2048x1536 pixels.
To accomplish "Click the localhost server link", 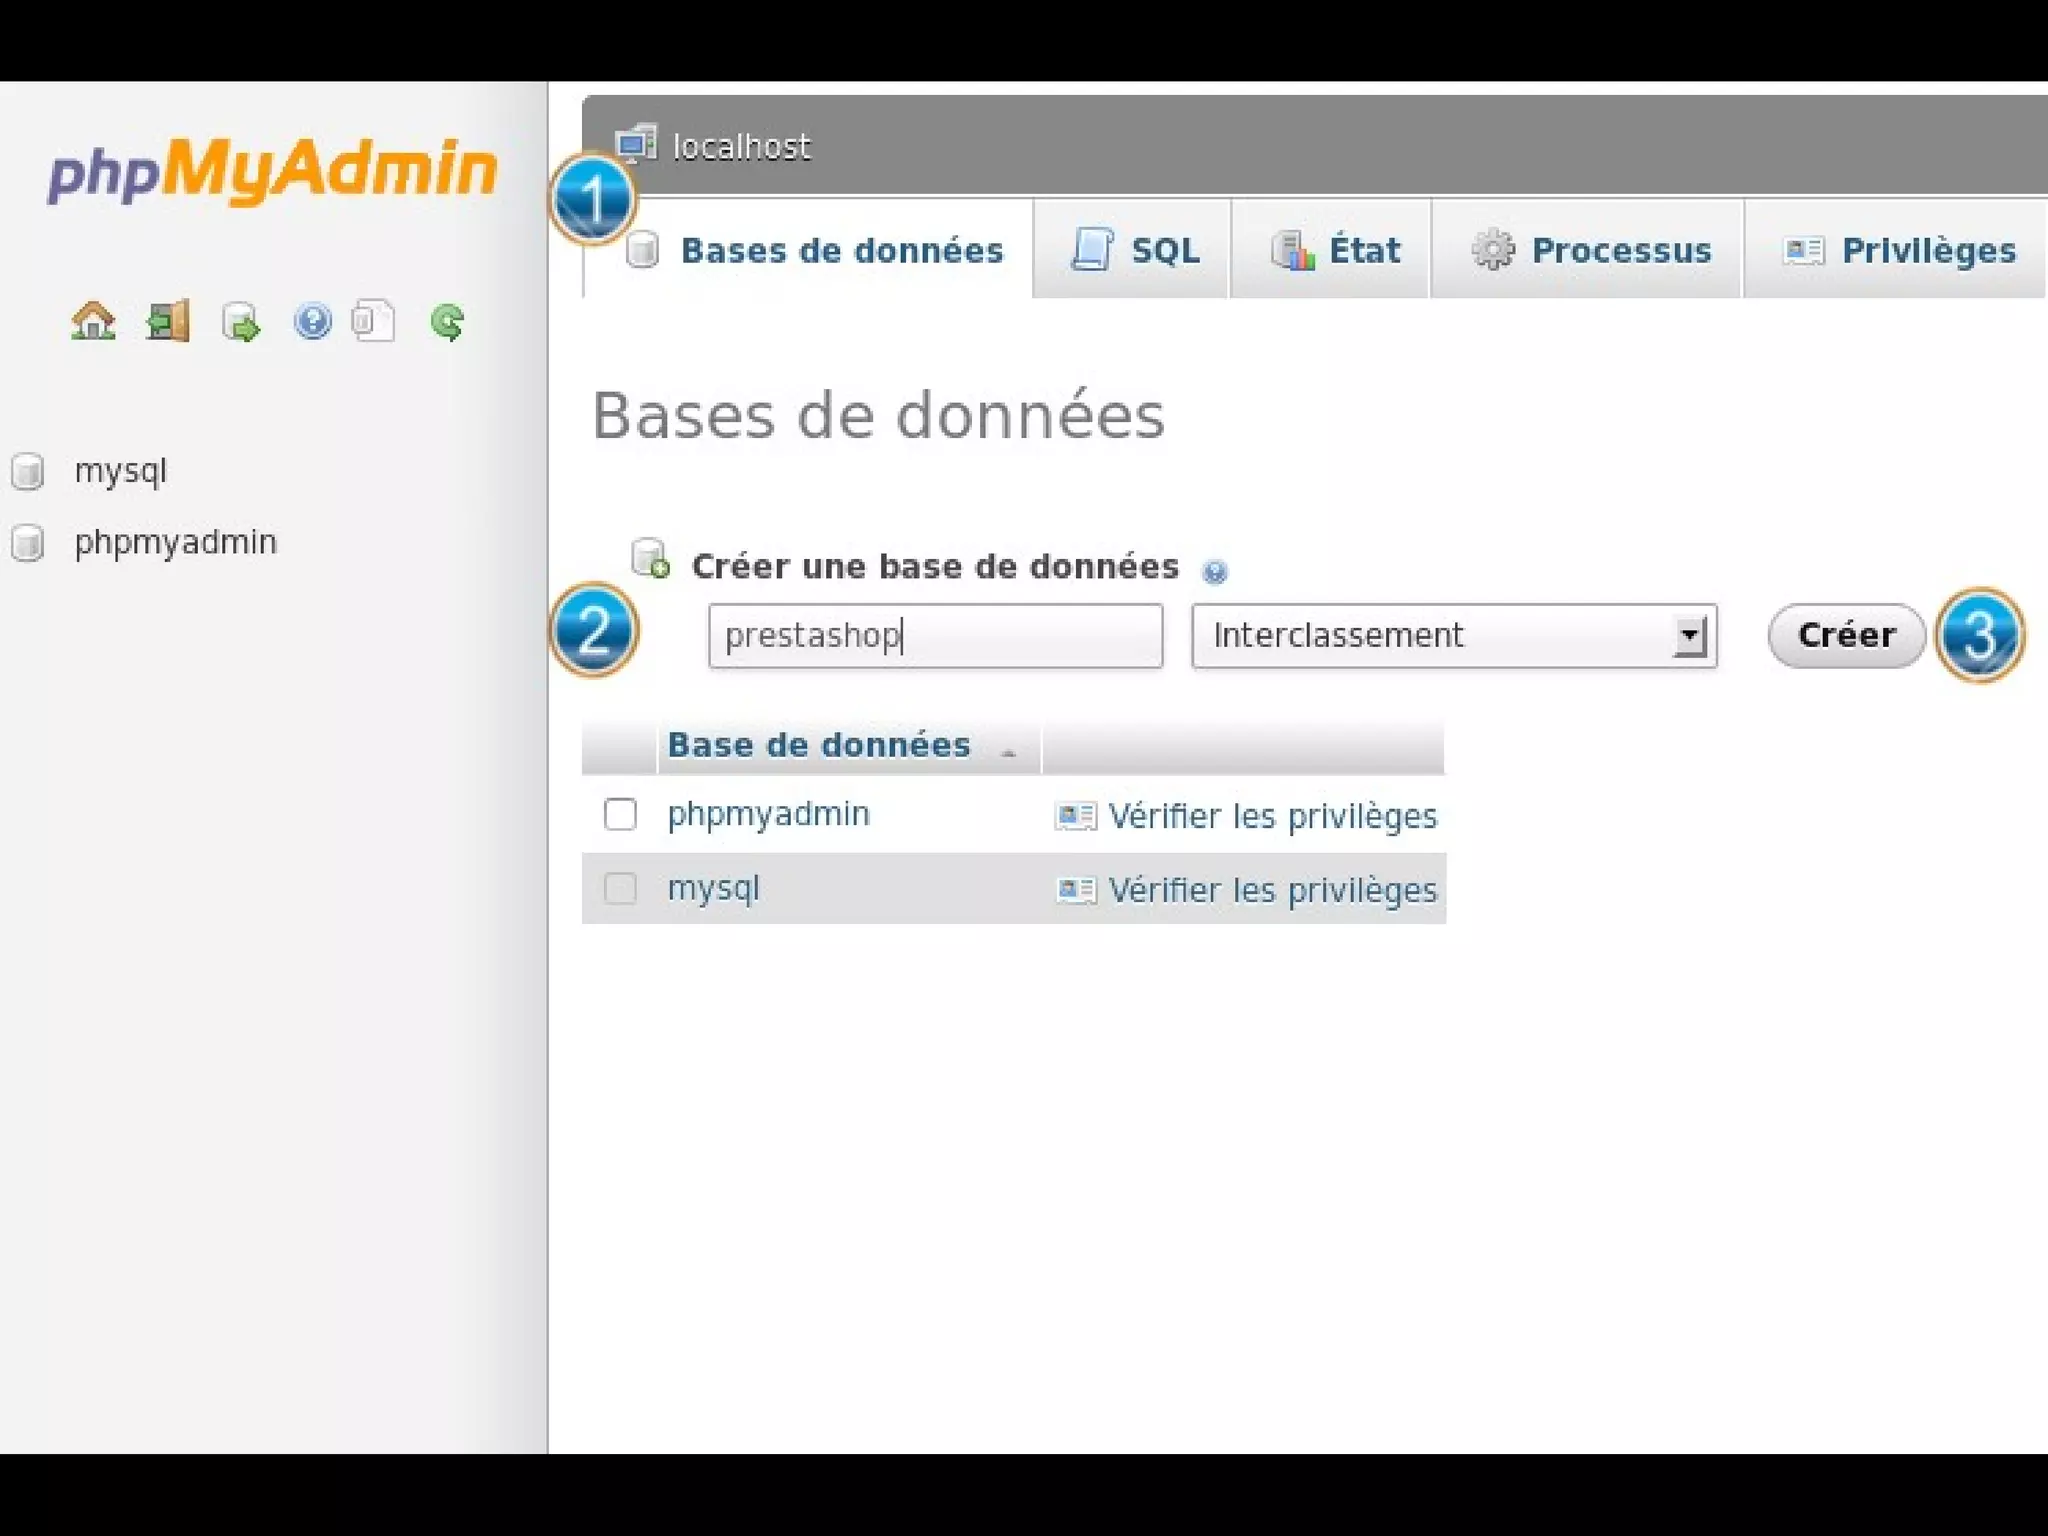I will [x=741, y=147].
